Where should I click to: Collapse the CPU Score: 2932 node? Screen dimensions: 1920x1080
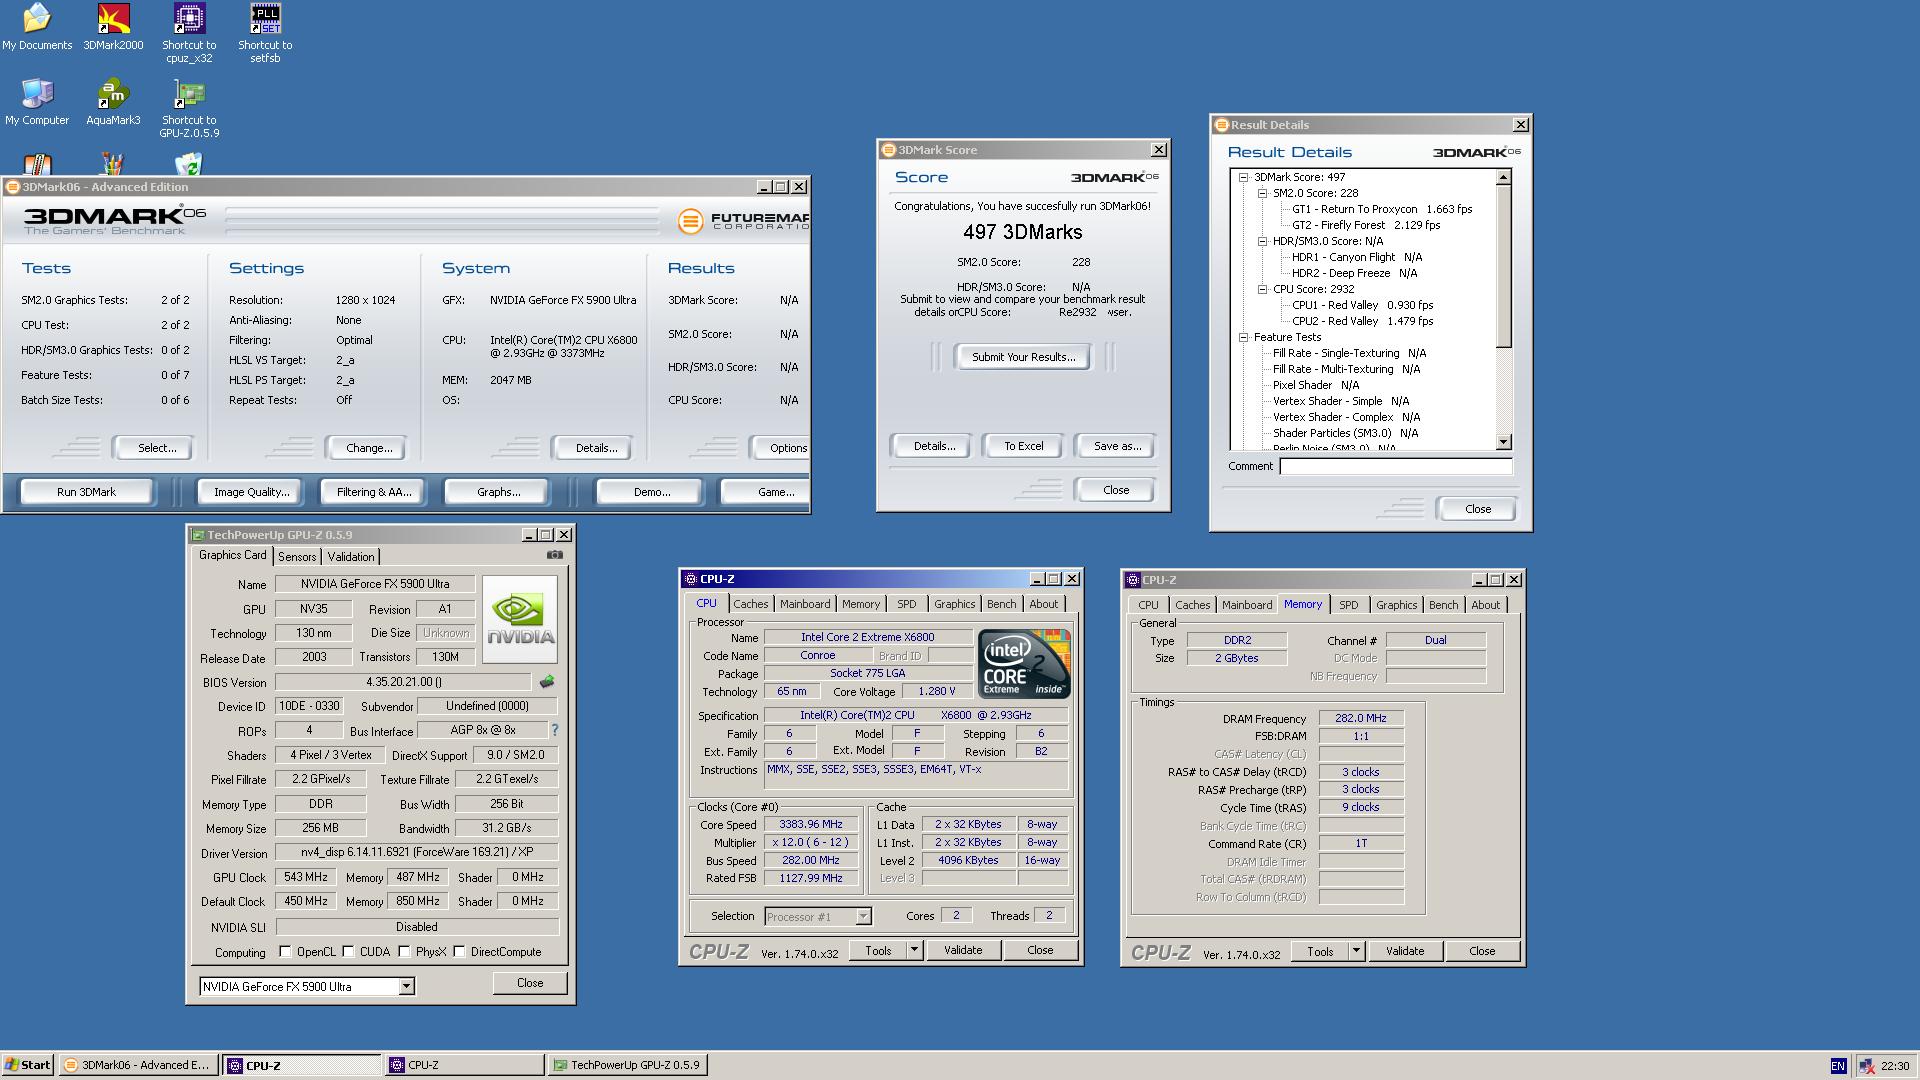coord(1263,289)
